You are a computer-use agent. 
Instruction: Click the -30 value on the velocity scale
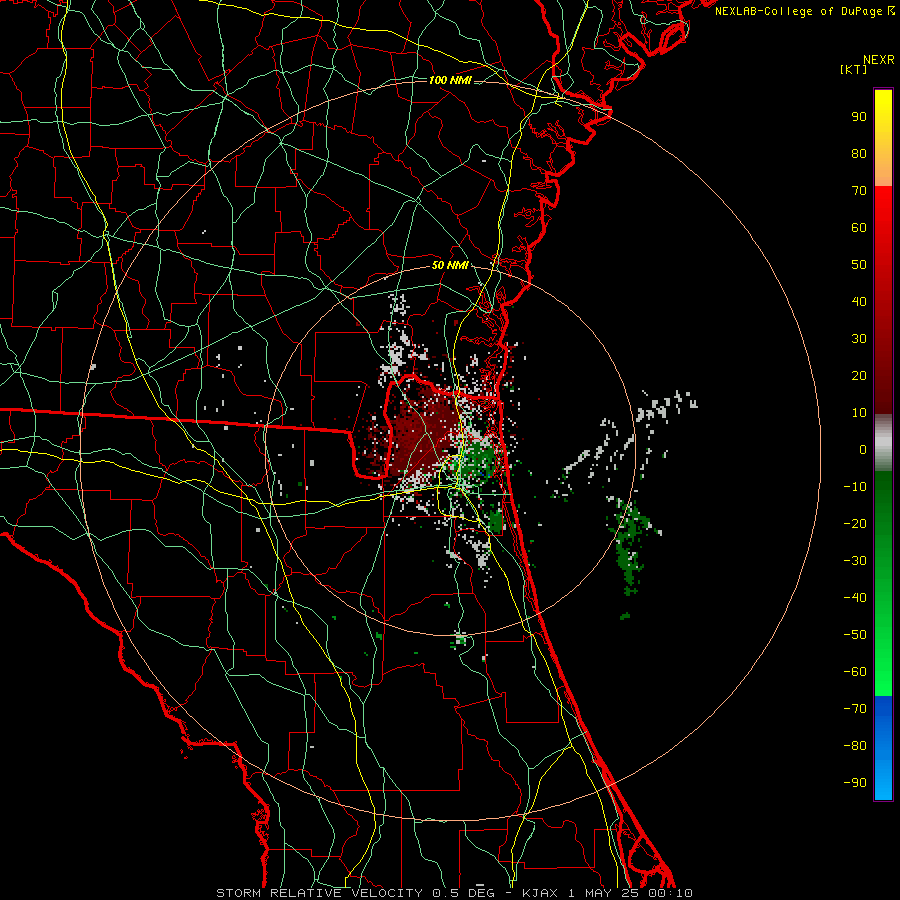coord(855,561)
